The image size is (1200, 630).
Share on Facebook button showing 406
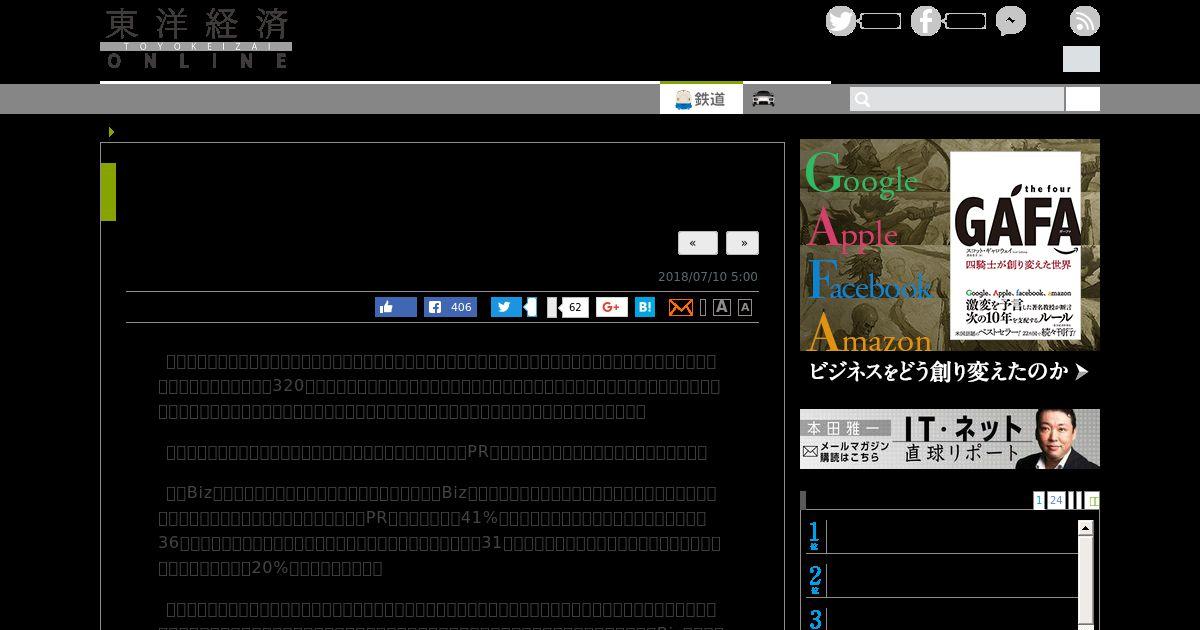tap(450, 307)
